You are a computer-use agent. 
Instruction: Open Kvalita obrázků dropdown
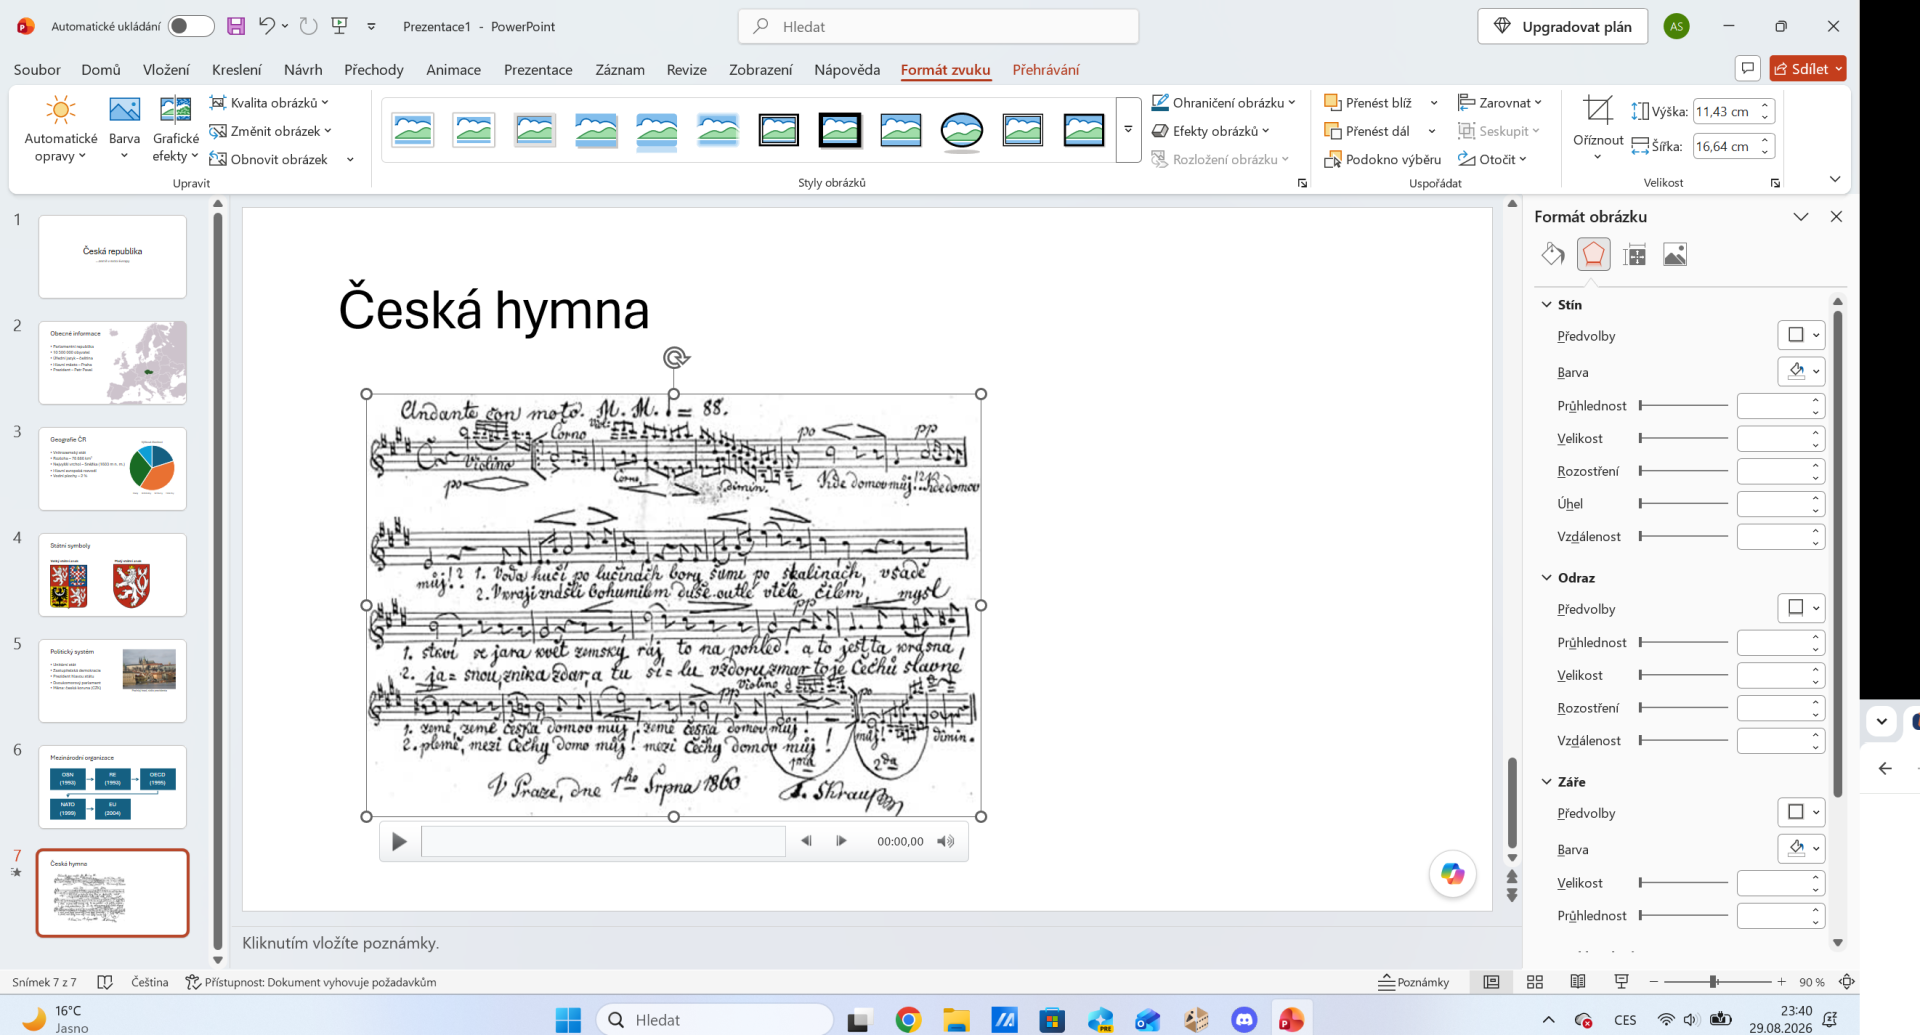coord(269,102)
